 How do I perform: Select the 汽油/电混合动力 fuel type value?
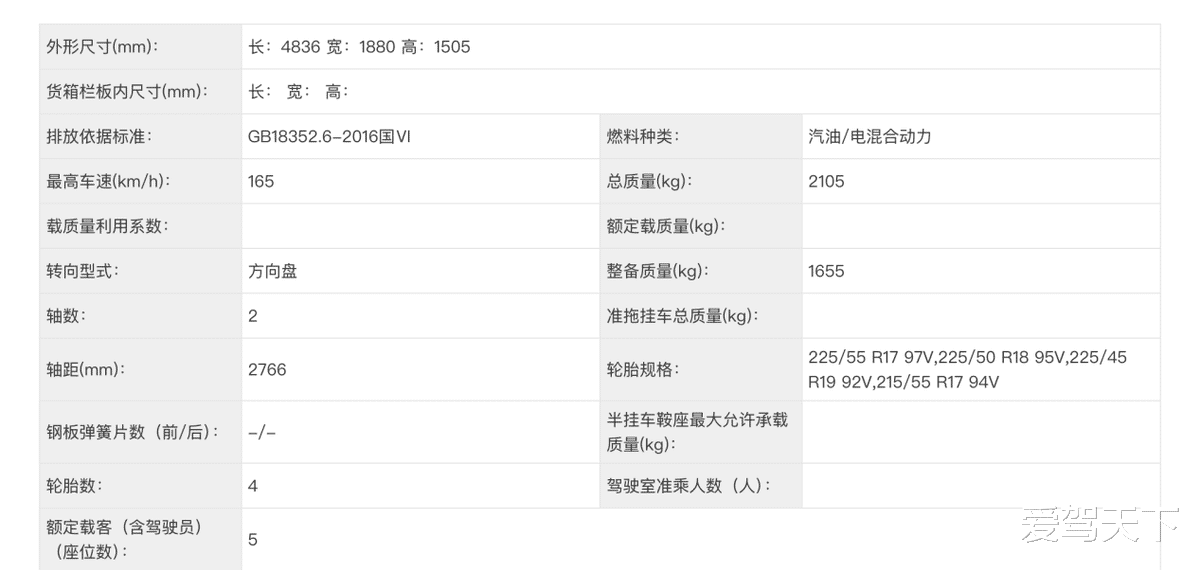pos(870,136)
